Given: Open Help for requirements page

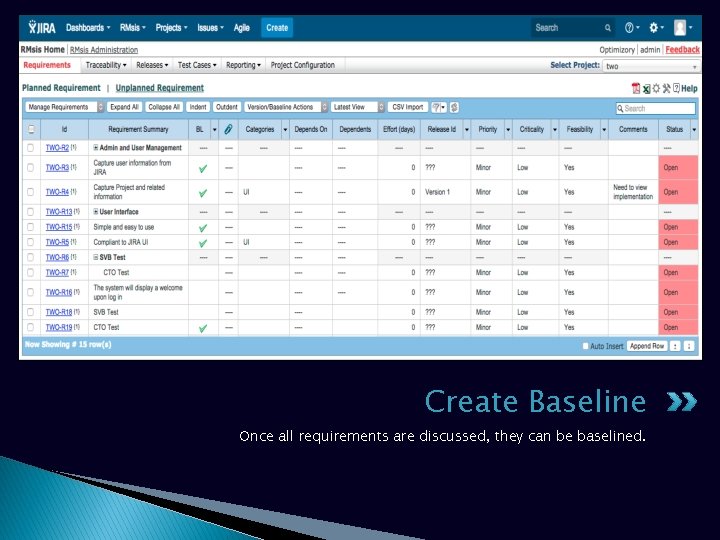Looking at the screenshot, I should (x=685, y=88).
